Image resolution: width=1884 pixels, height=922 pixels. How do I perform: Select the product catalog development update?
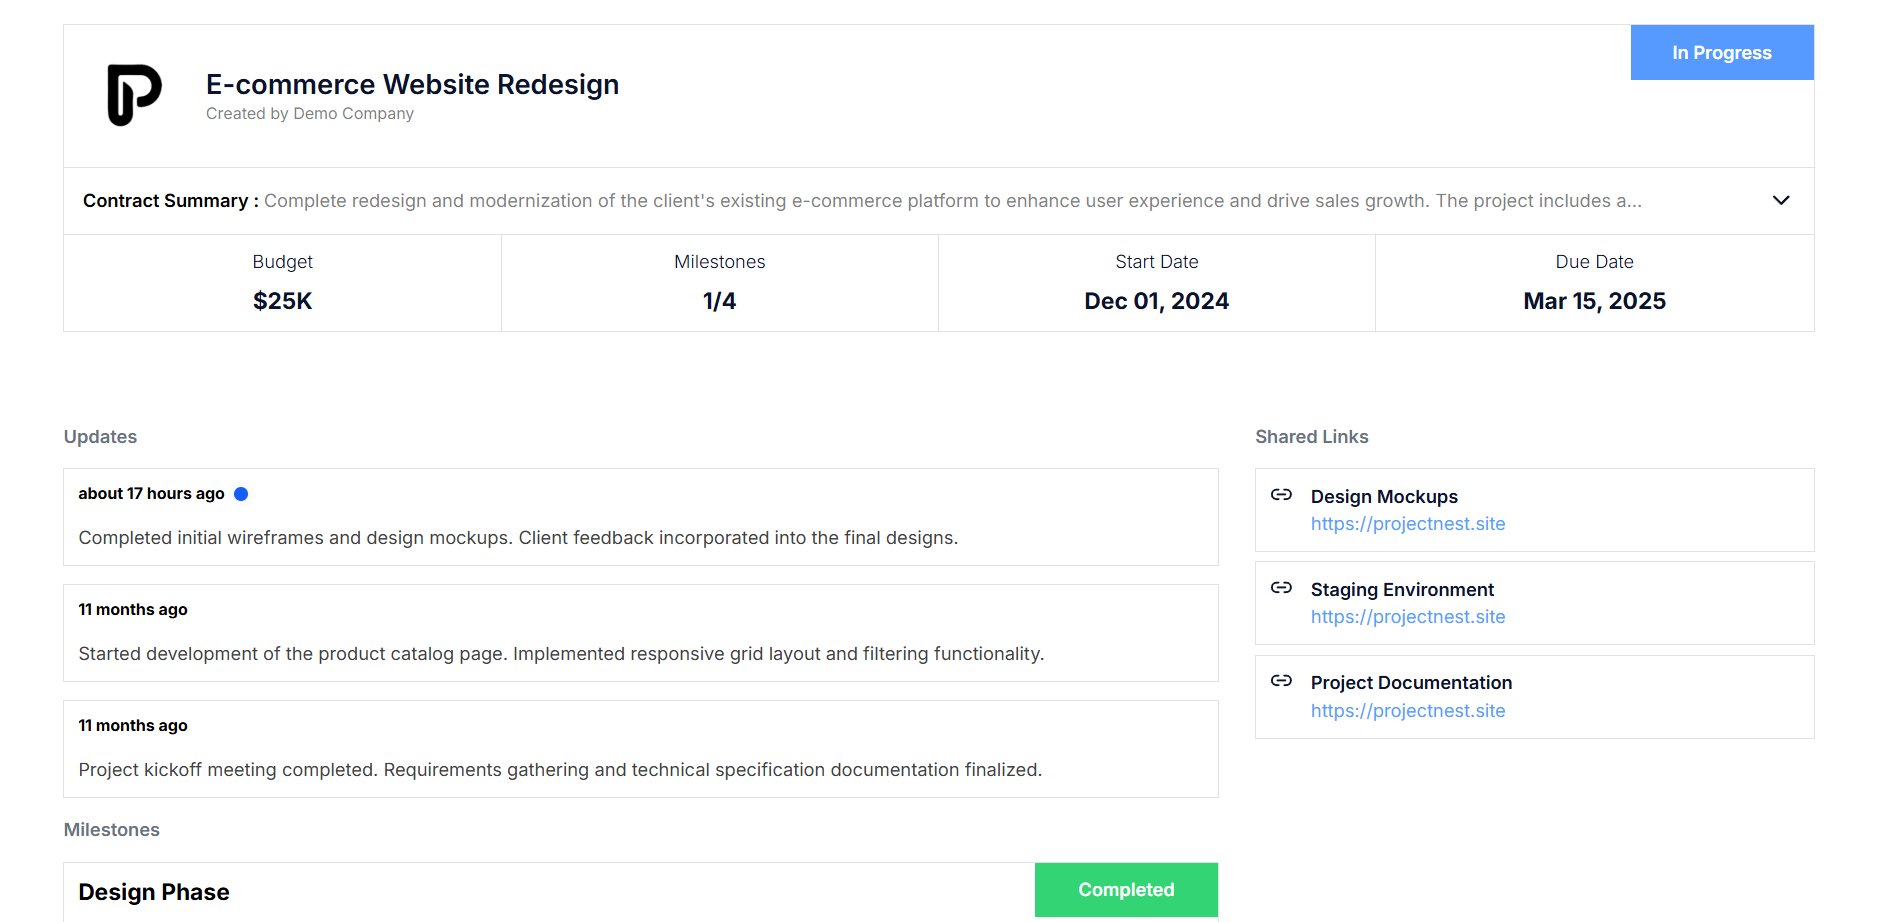640,634
